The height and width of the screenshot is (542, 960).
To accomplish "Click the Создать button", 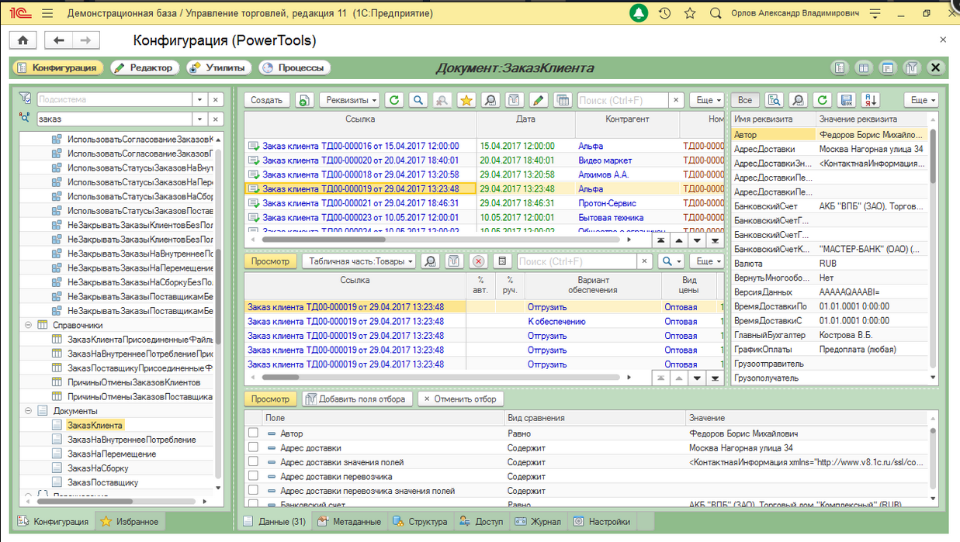I will click(266, 100).
